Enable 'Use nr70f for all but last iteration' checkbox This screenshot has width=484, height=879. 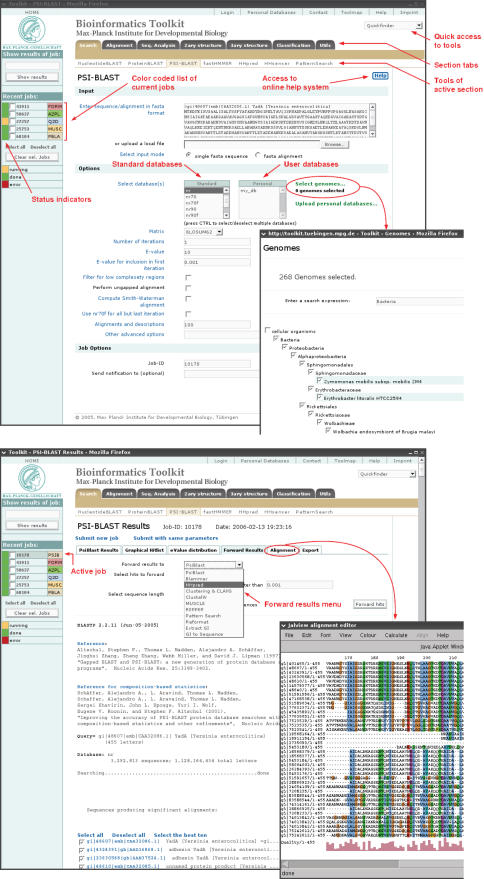coord(188,314)
